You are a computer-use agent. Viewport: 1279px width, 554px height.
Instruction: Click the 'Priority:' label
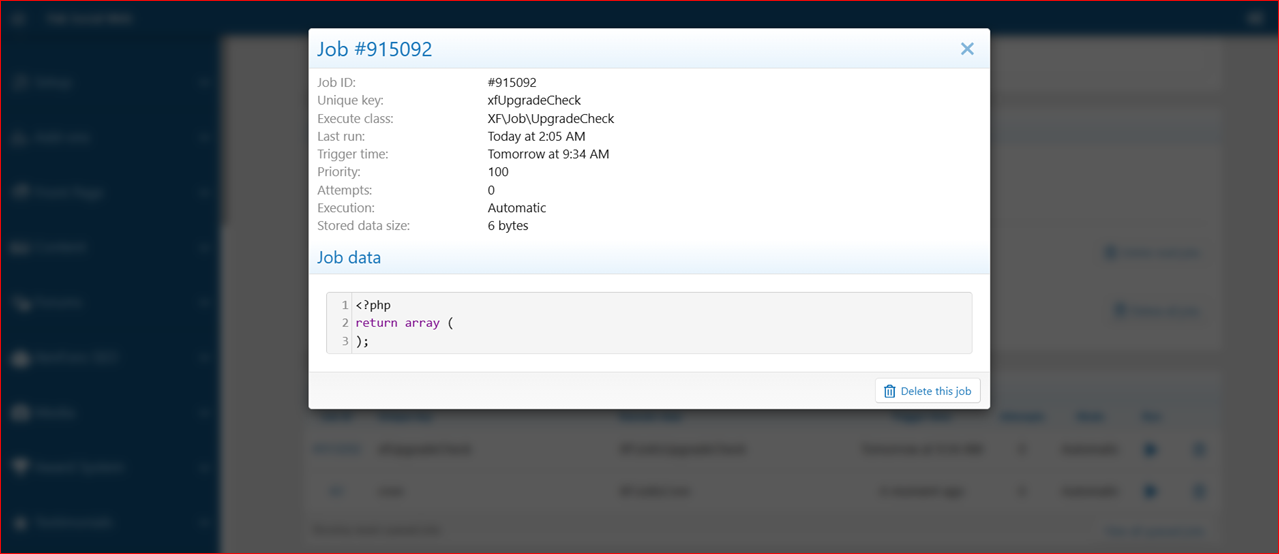[339, 173]
